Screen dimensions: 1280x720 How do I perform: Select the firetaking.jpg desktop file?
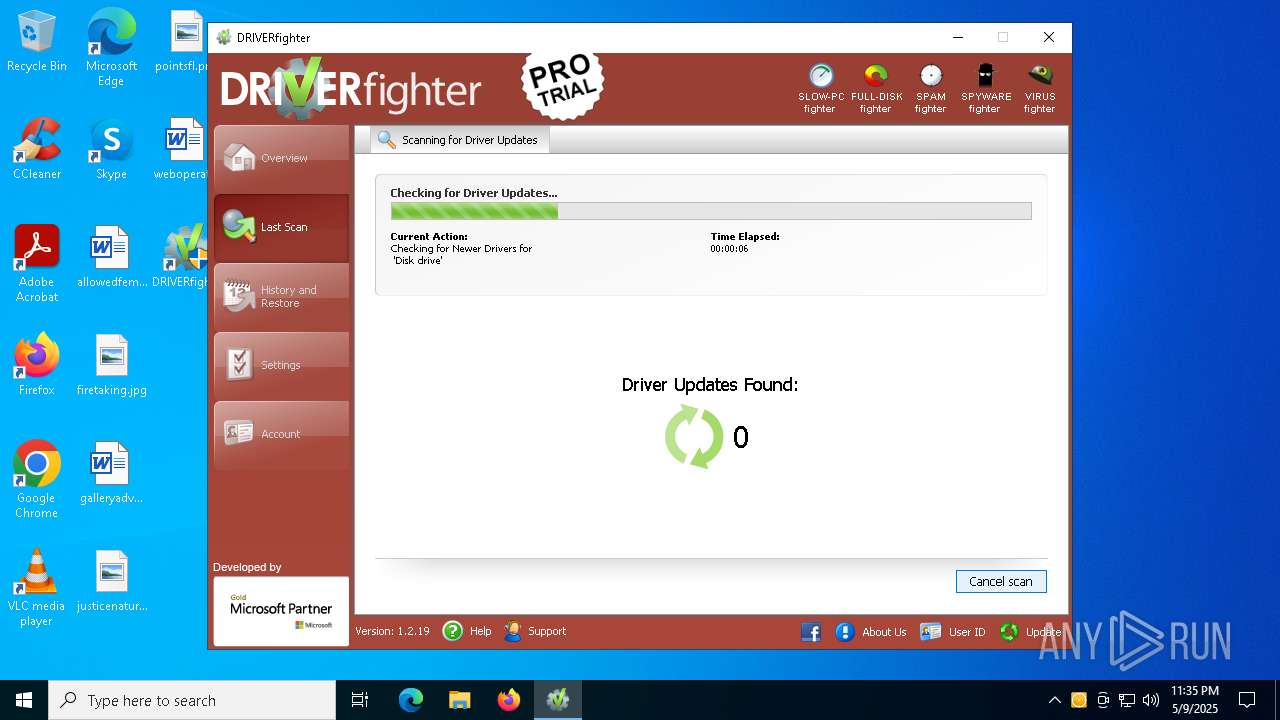click(111, 365)
